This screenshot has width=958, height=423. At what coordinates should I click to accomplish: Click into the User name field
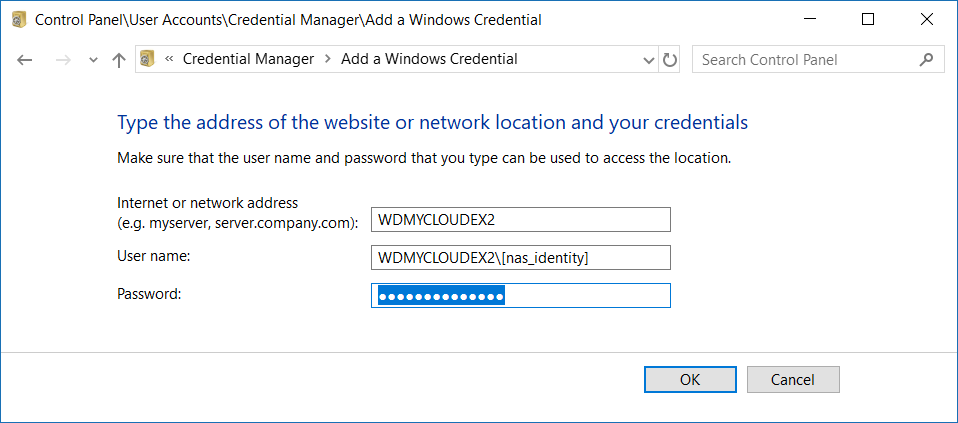point(520,258)
